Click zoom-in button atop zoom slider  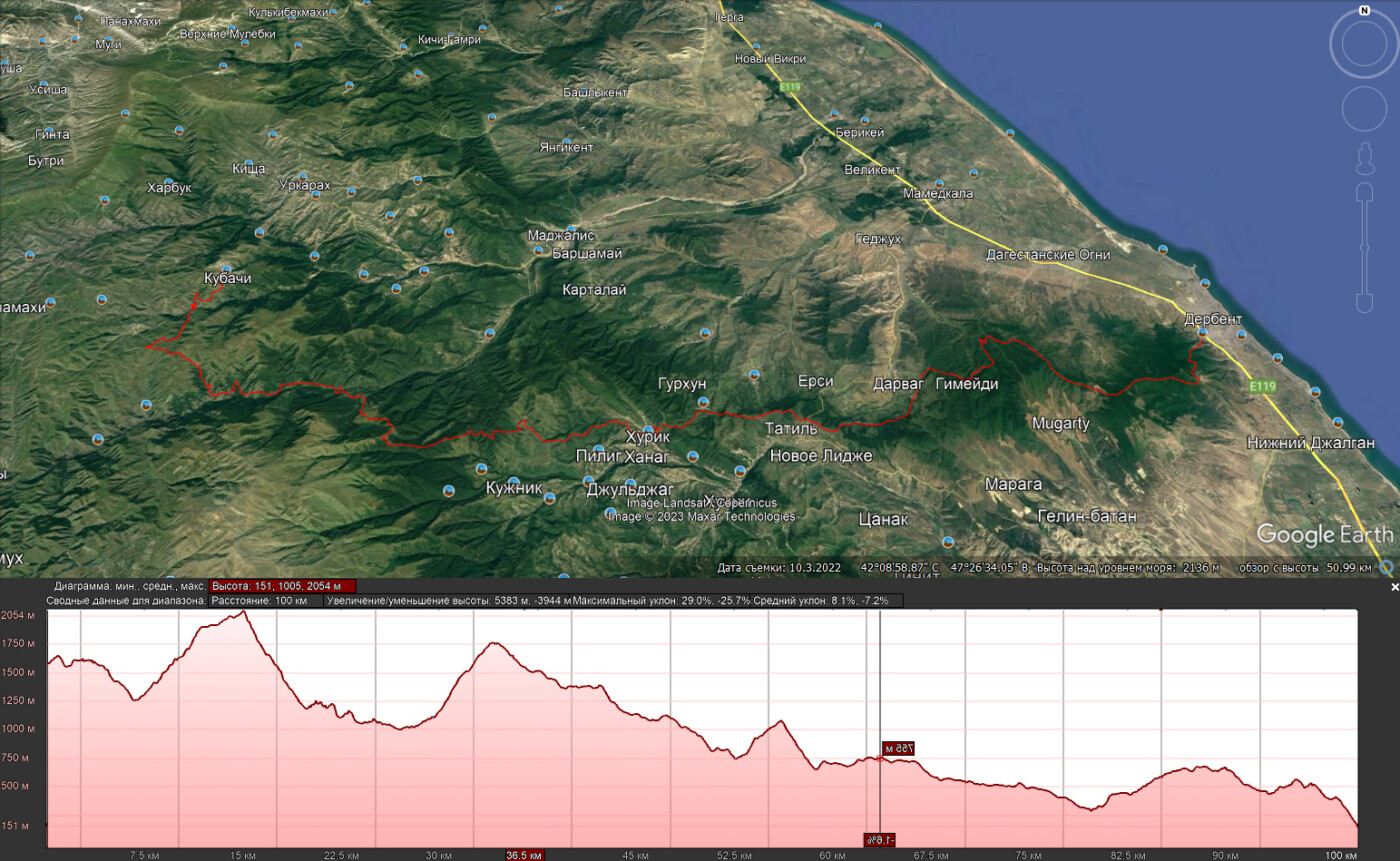tap(1364, 192)
